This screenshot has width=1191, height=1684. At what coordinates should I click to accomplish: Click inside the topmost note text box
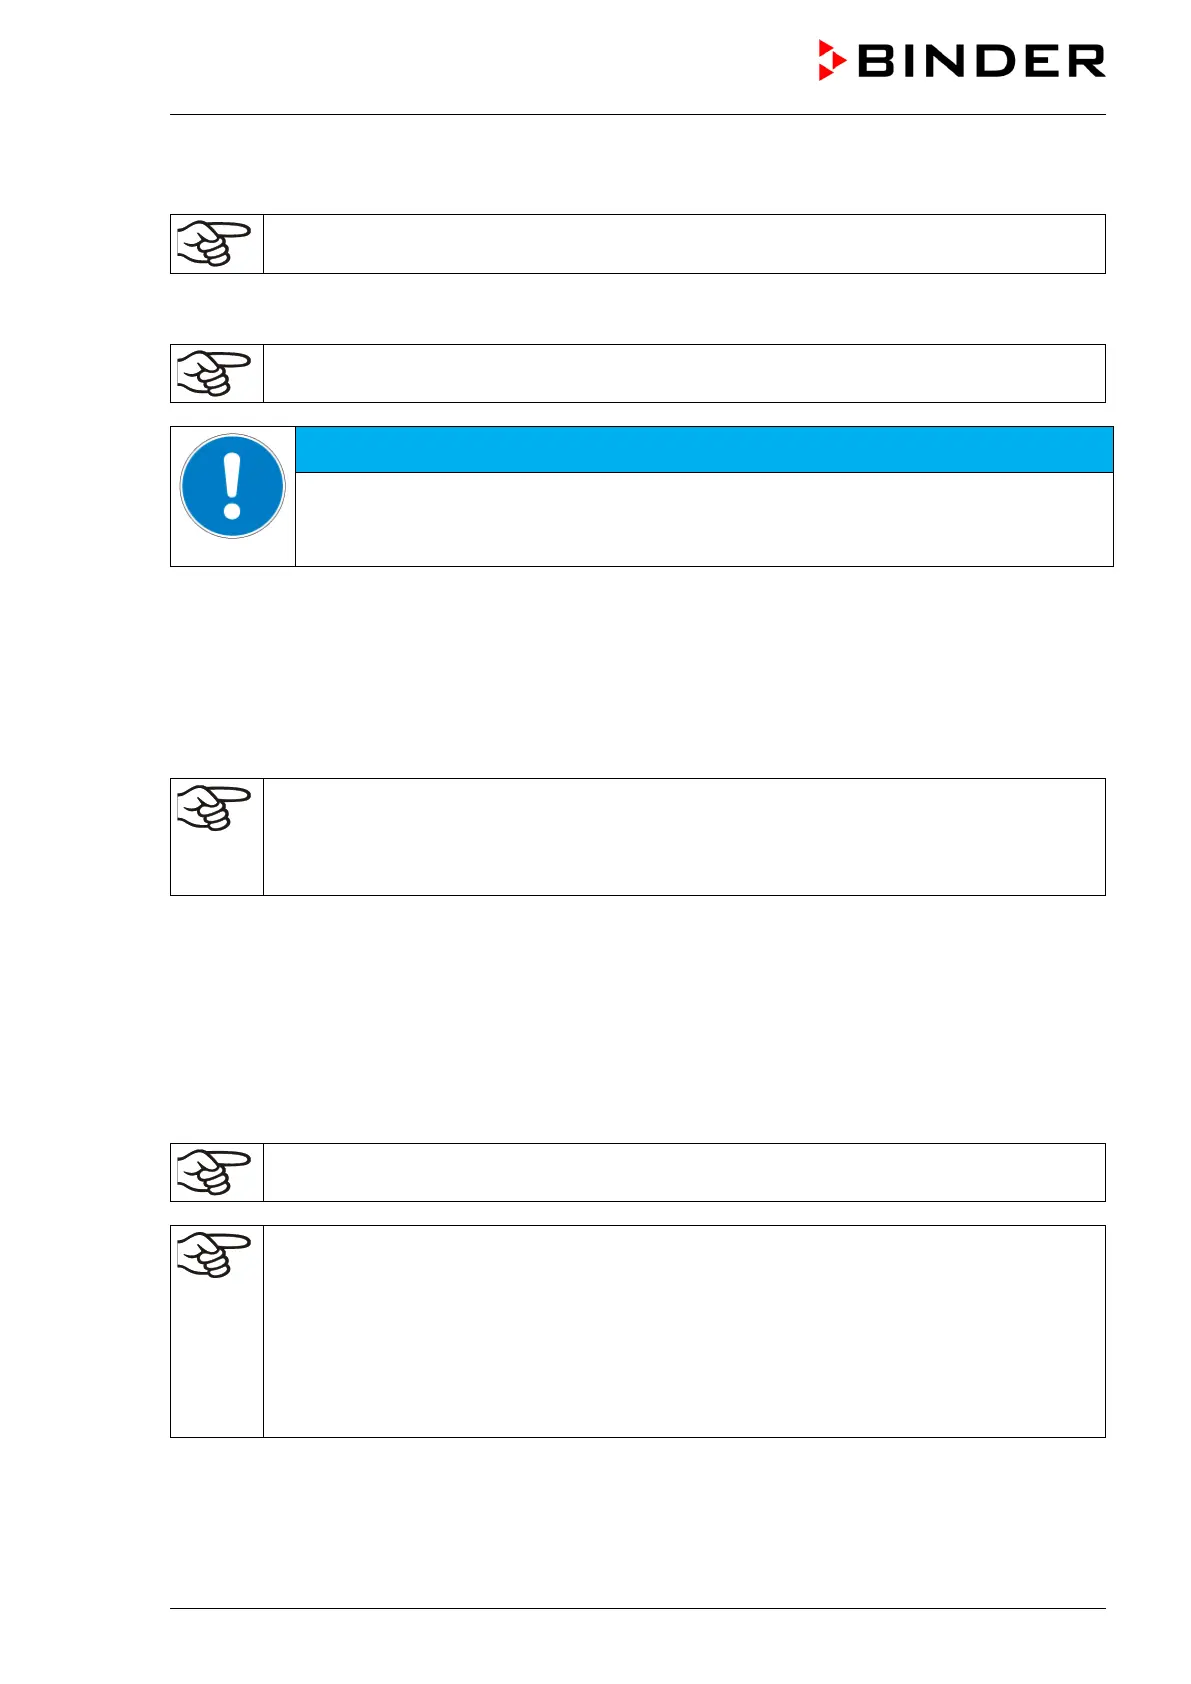tap(684, 244)
